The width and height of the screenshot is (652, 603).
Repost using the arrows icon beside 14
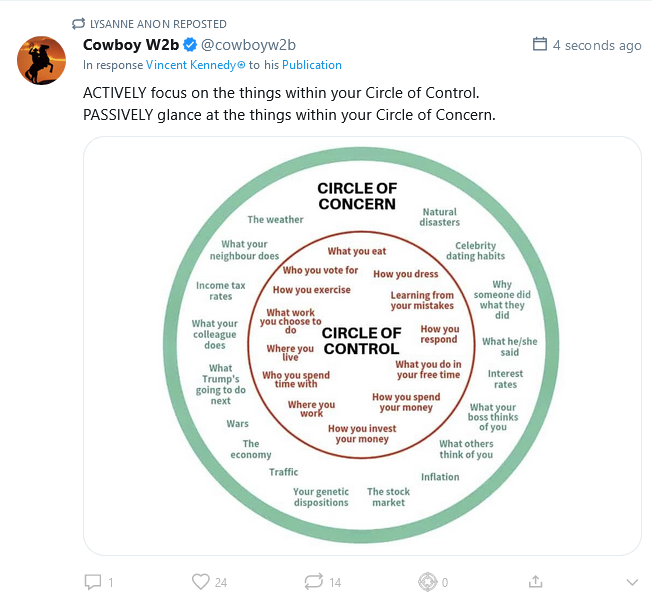click(313, 581)
